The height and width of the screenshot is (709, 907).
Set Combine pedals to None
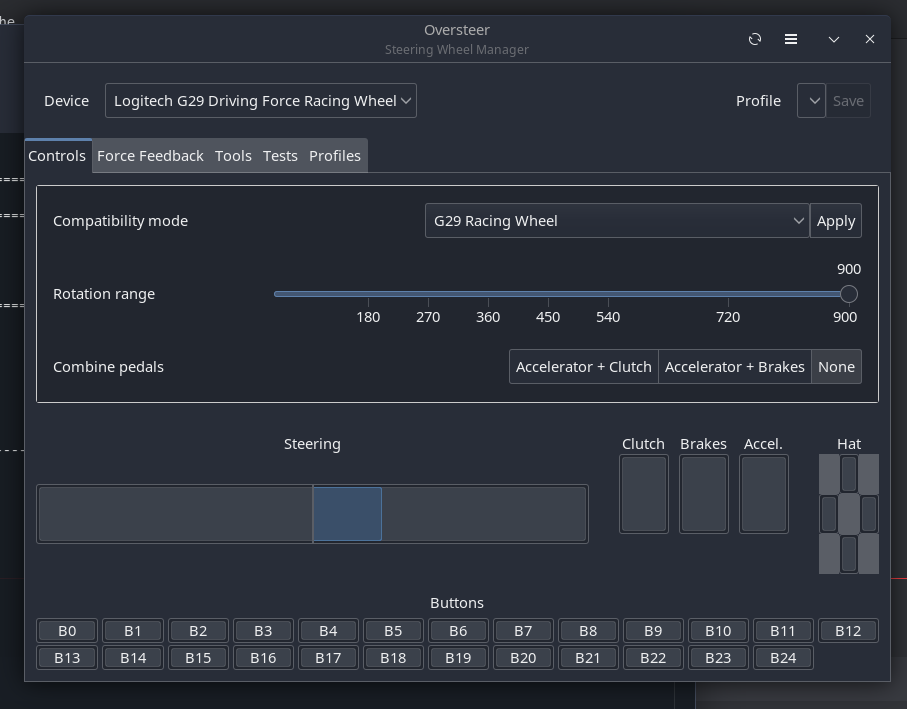coord(836,367)
